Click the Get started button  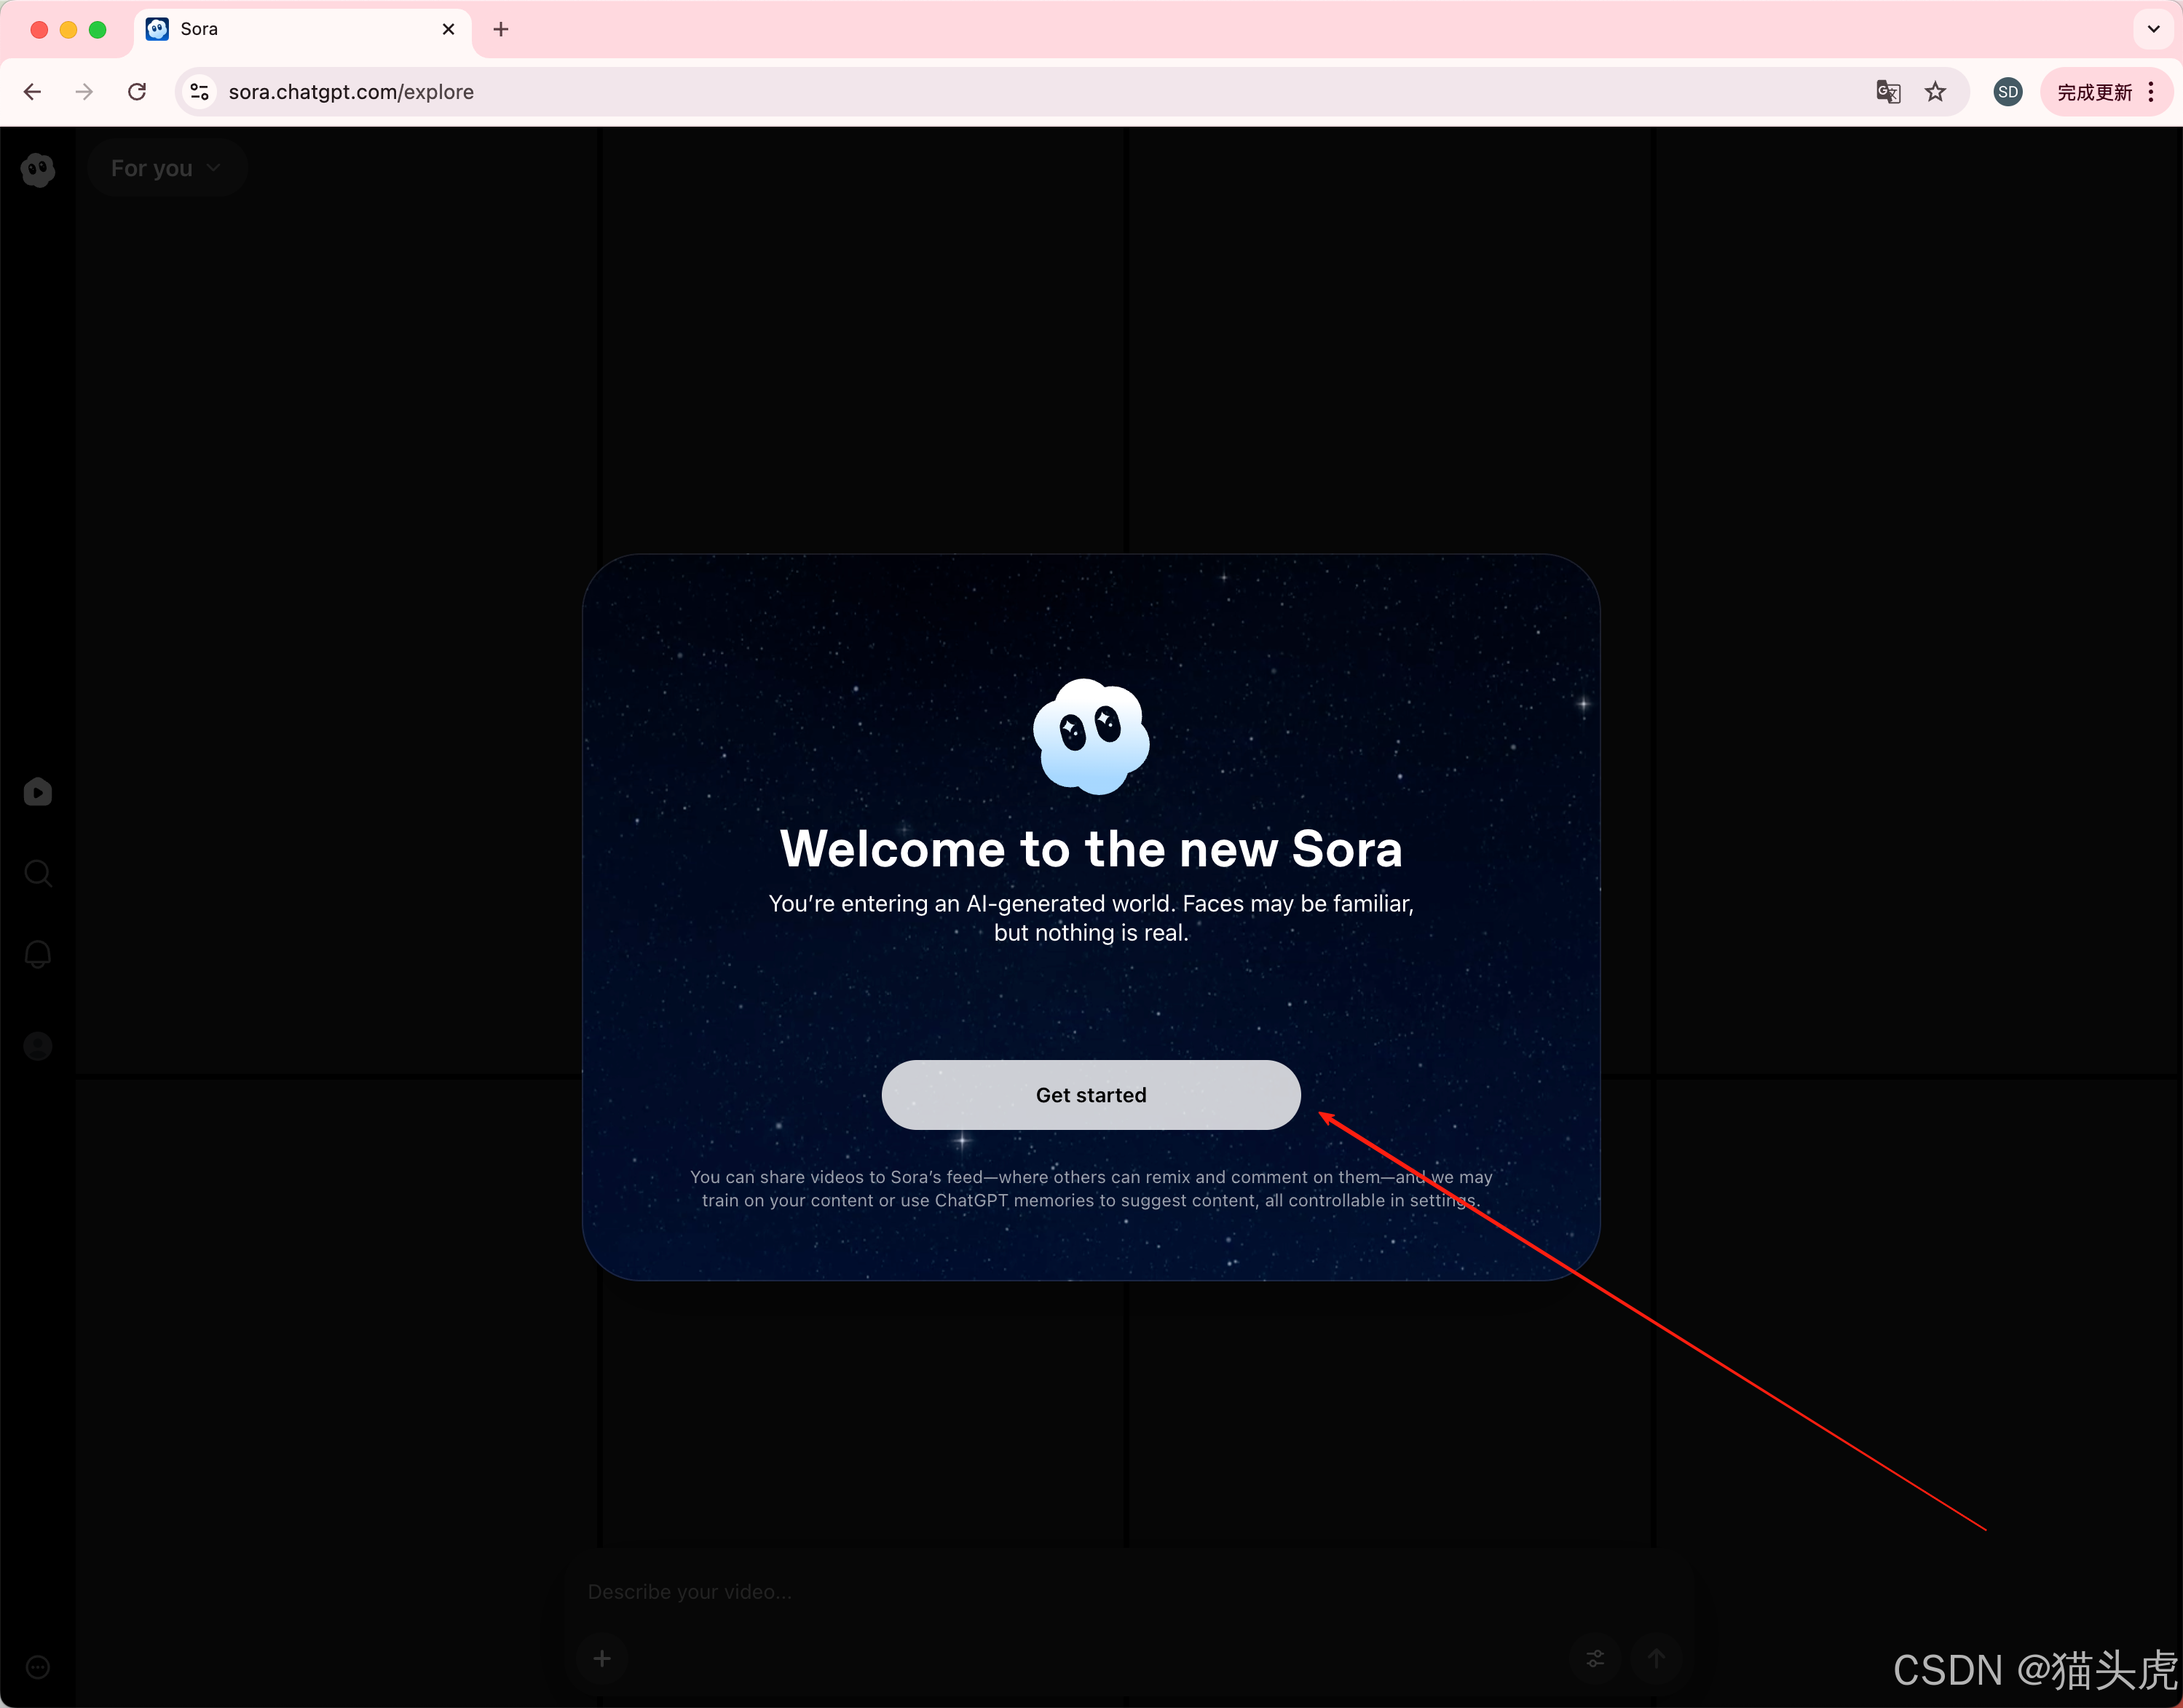(1090, 1095)
